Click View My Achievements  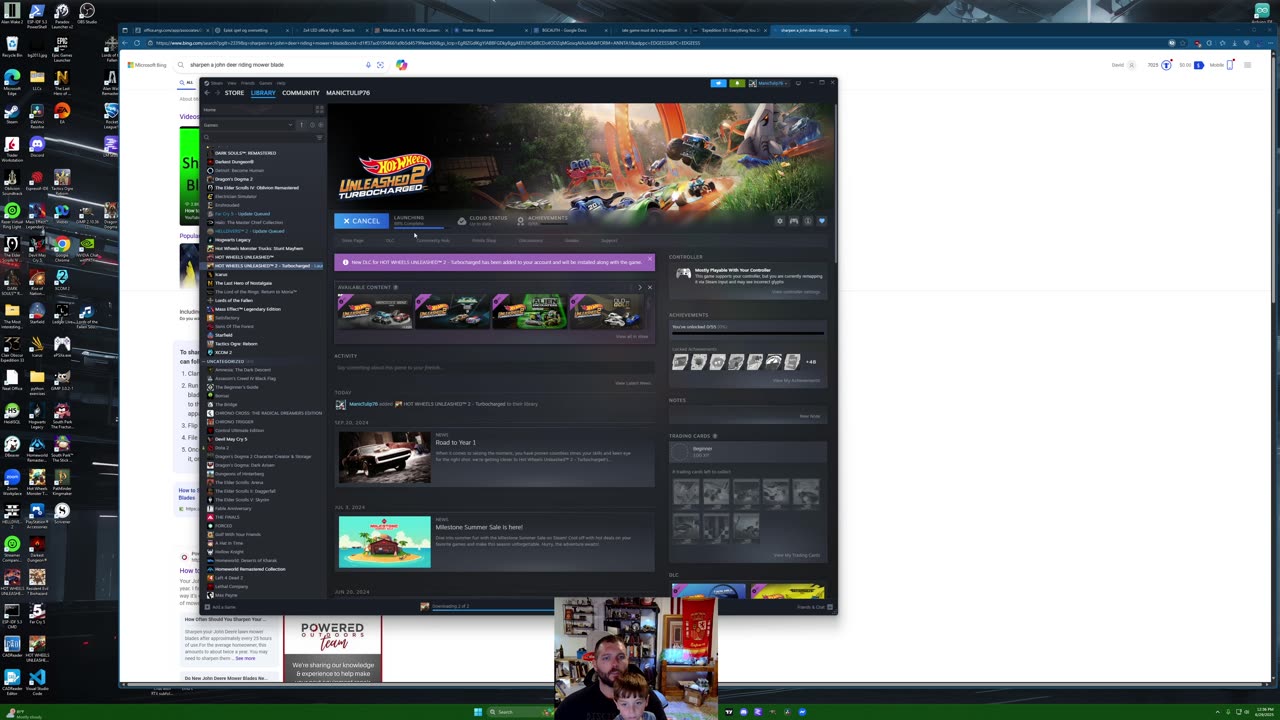tap(796, 380)
